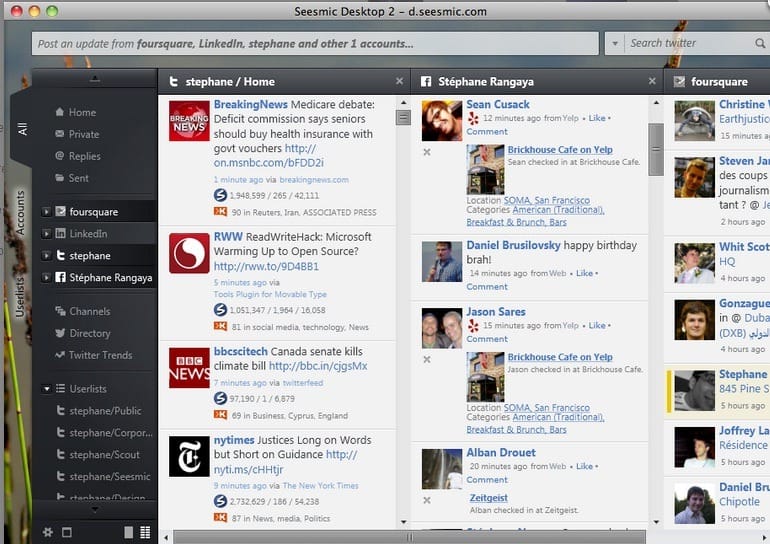Viewport: 770px width, 544px height.
Task: Click the Facebook icon in column header
Action: click(x=426, y=82)
